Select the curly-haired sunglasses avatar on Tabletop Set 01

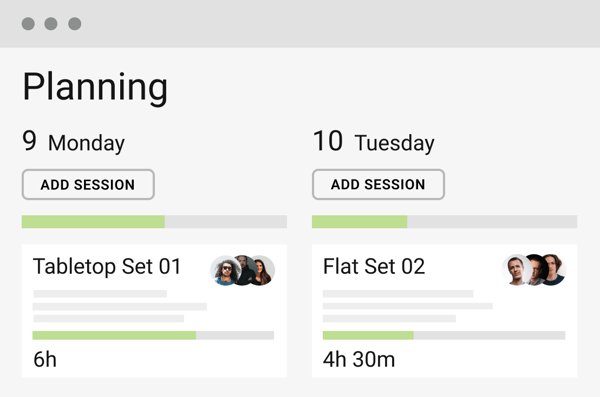tap(226, 270)
